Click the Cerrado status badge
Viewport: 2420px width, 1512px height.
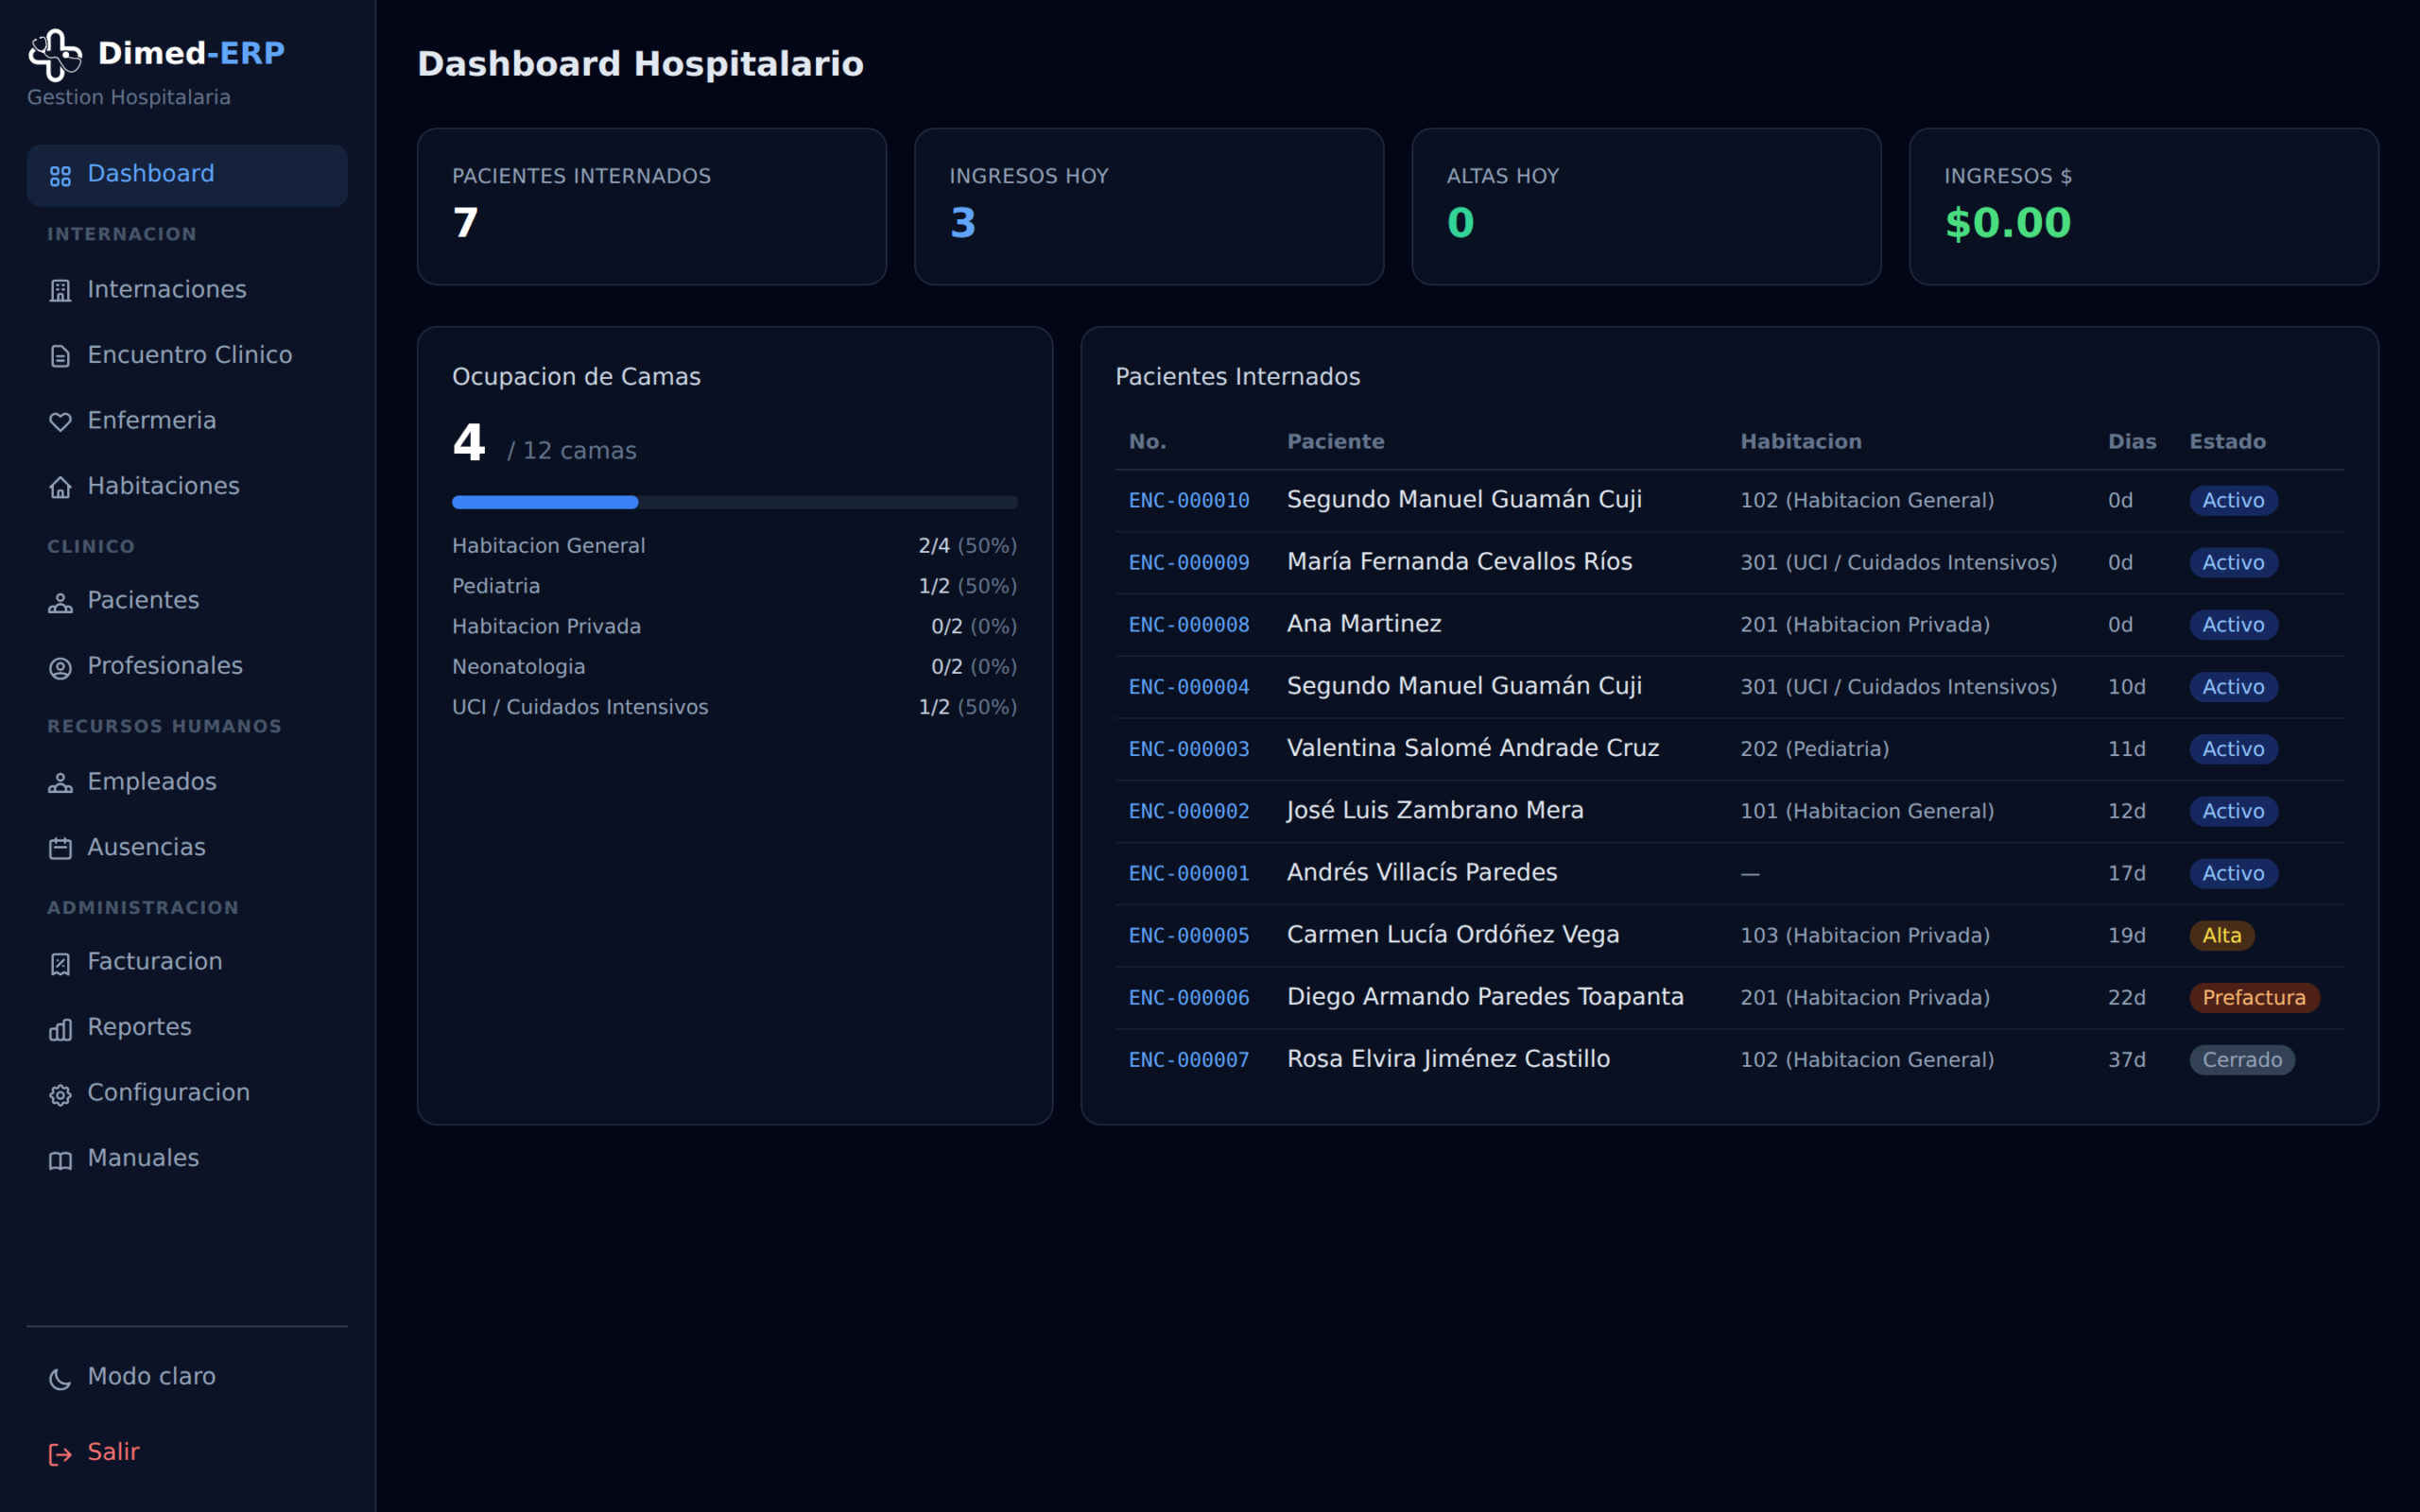[2242, 1060]
